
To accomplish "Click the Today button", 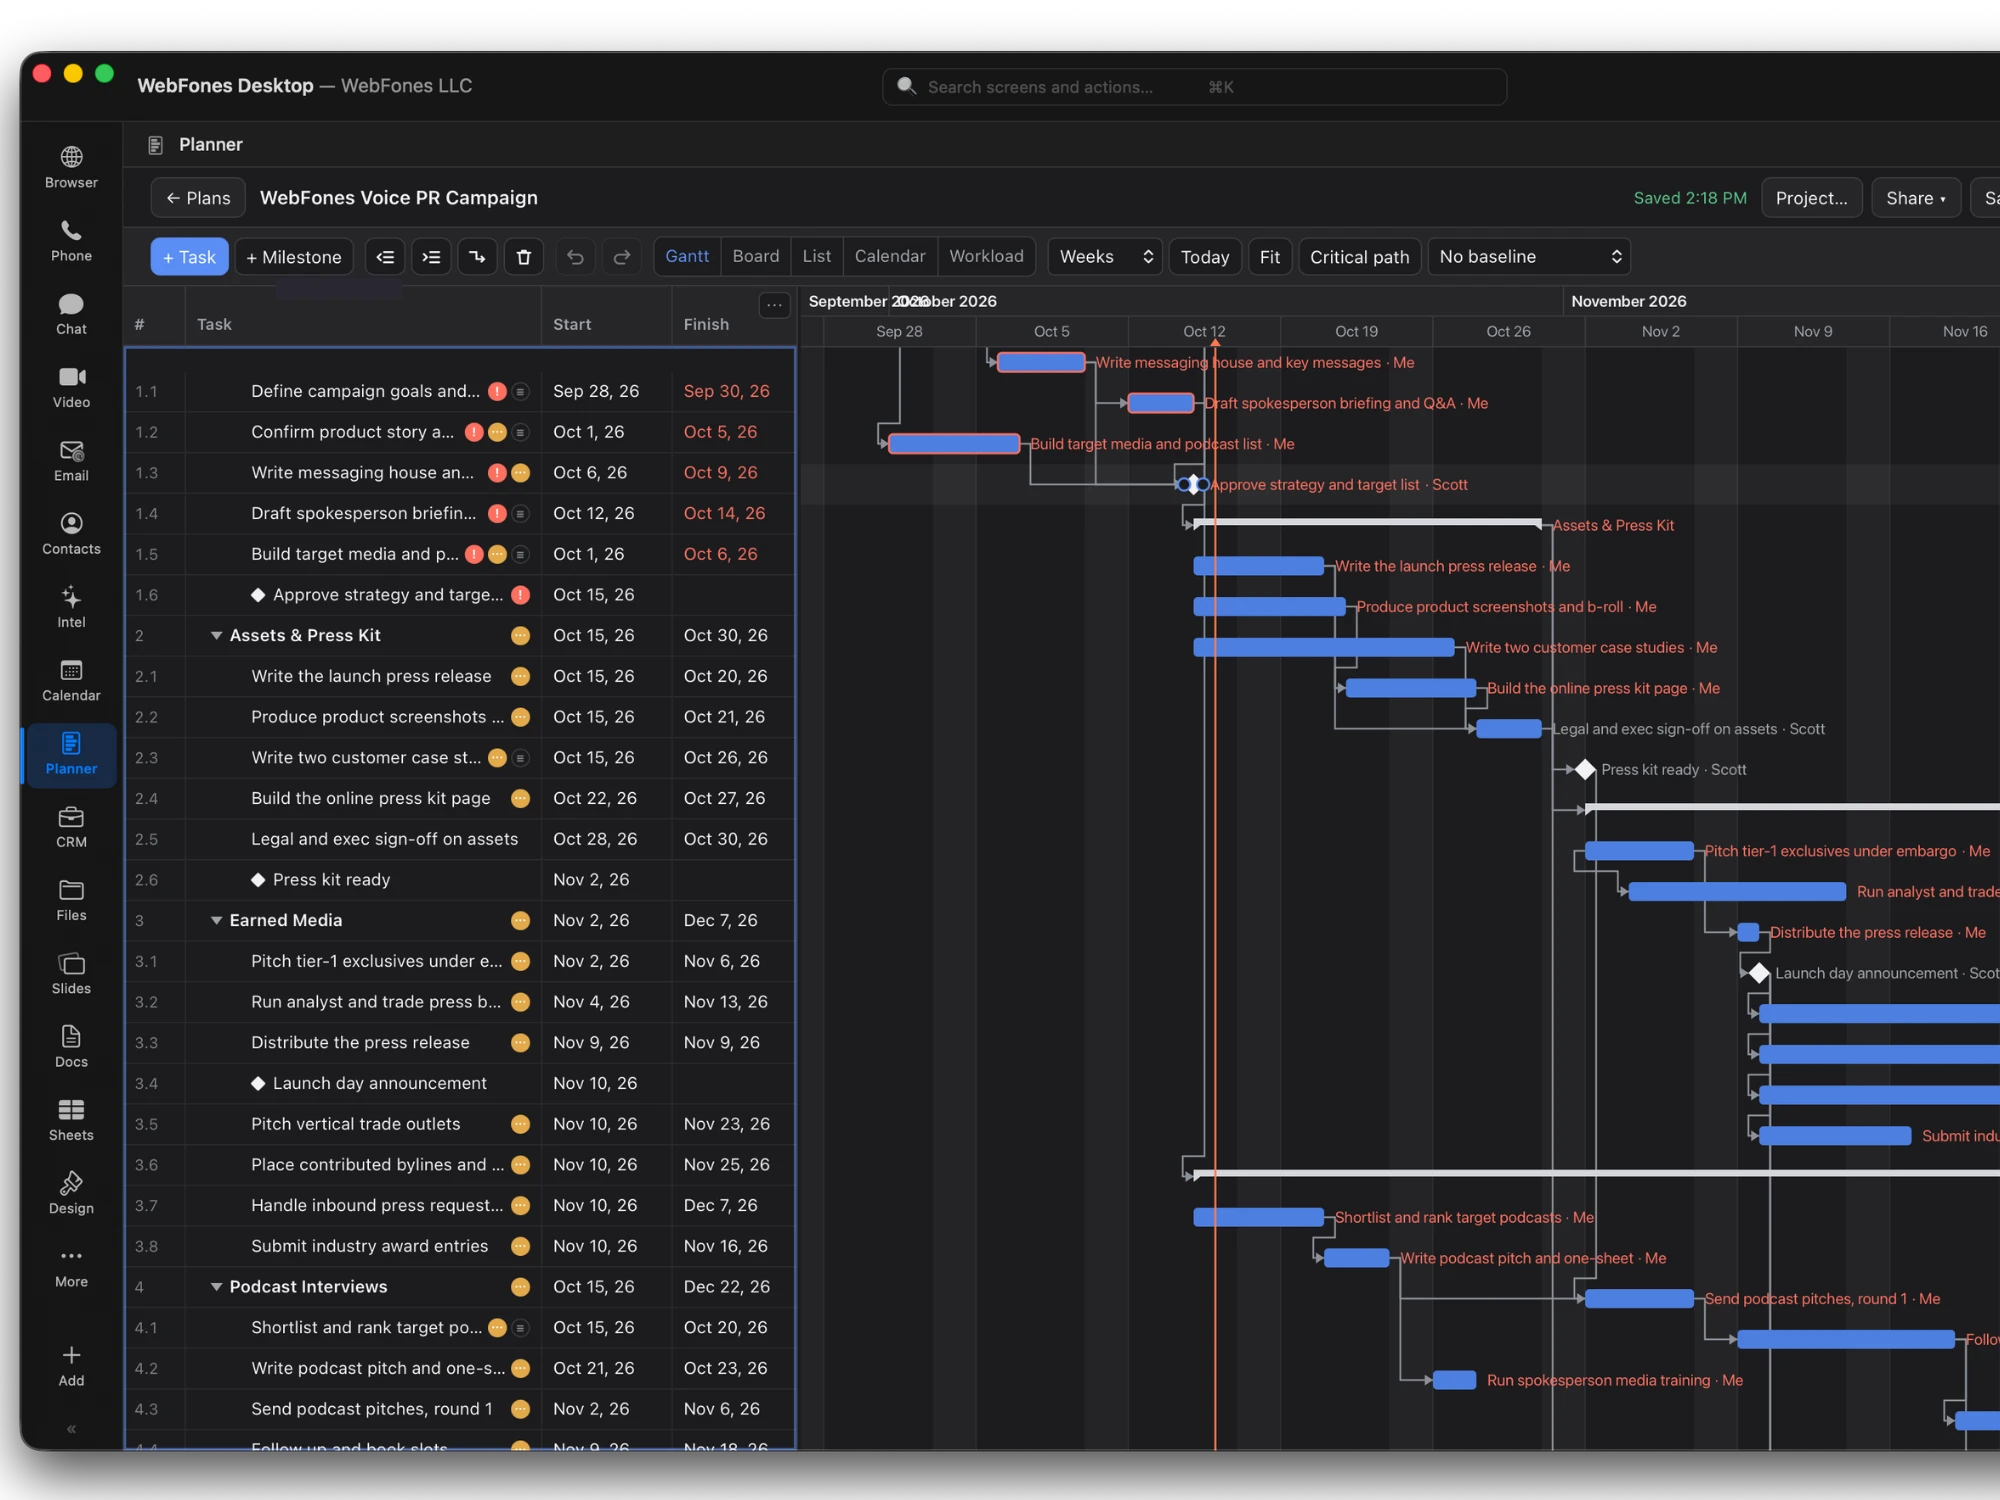I will [x=1205, y=257].
